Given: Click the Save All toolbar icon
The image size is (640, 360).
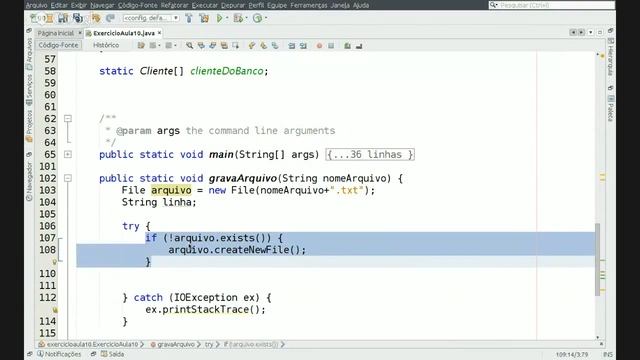Looking at the screenshot, I should [x=78, y=18].
